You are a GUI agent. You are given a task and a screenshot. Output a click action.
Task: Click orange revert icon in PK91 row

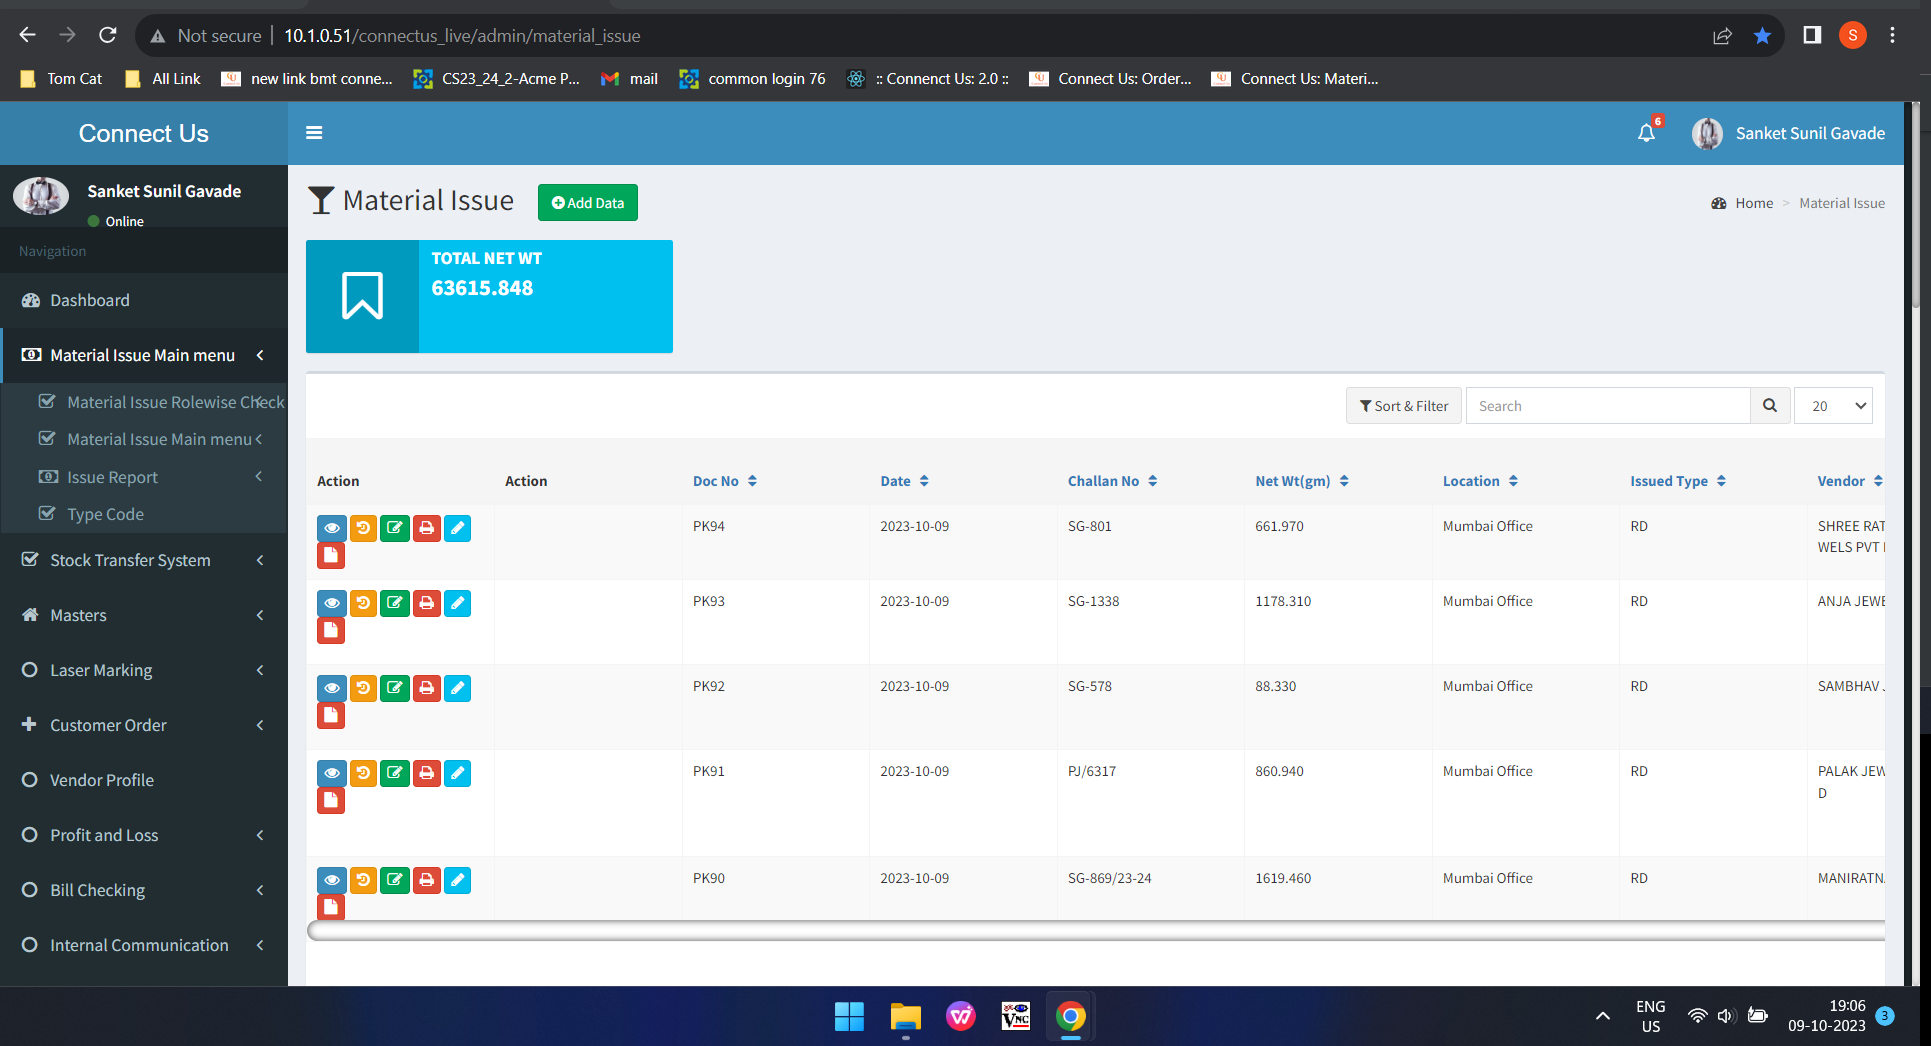click(x=364, y=773)
